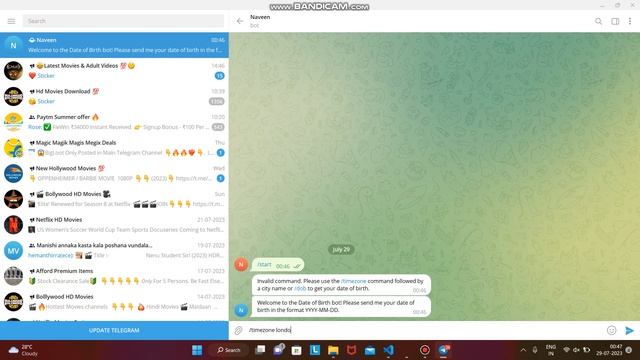640x360 pixels.
Task: Open Netflix HD Movies channel
Action: (x=114, y=225)
